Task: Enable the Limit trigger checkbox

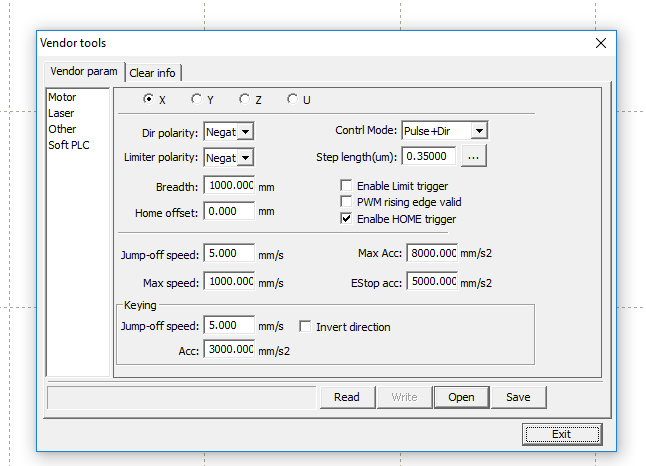Action: [x=347, y=186]
